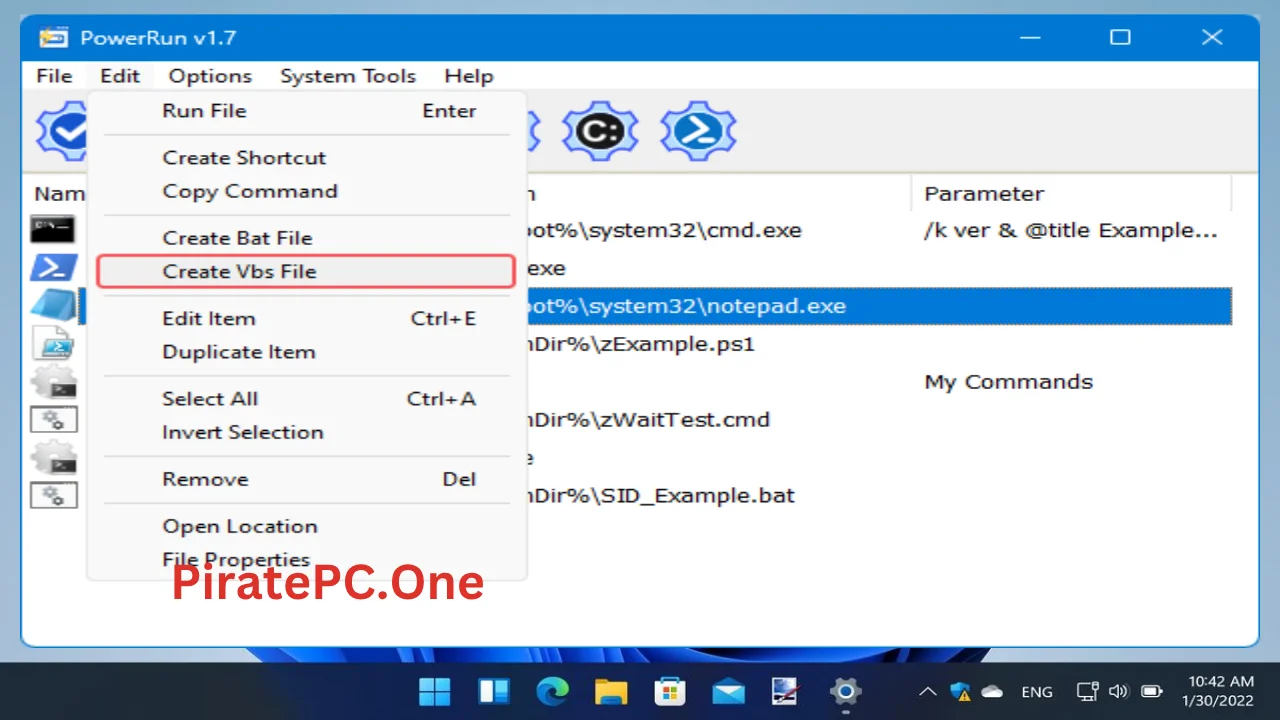
Task: Choose File Properties menu entry
Action: (x=307, y=559)
